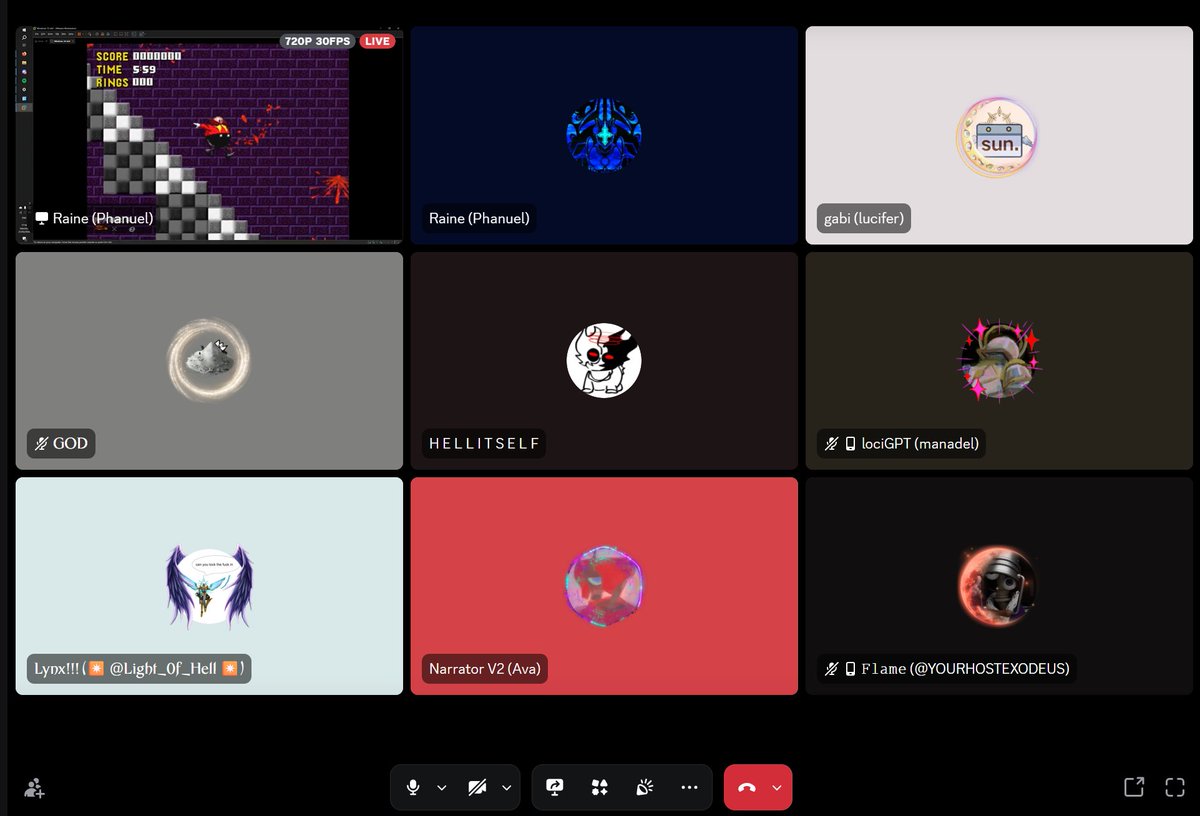
Task: Enter full screen mode
Action: pos(1175,787)
